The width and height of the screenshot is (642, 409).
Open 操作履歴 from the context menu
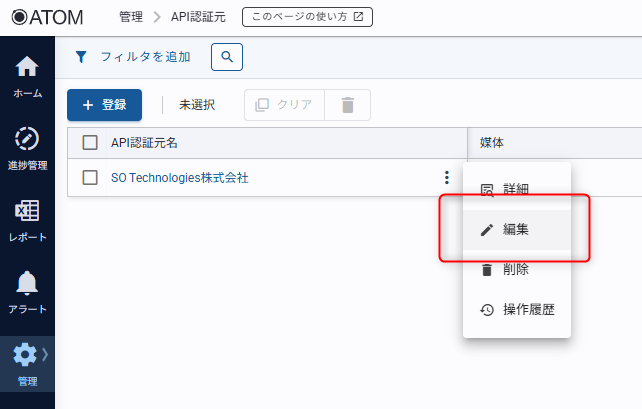pyautogui.click(x=517, y=310)
